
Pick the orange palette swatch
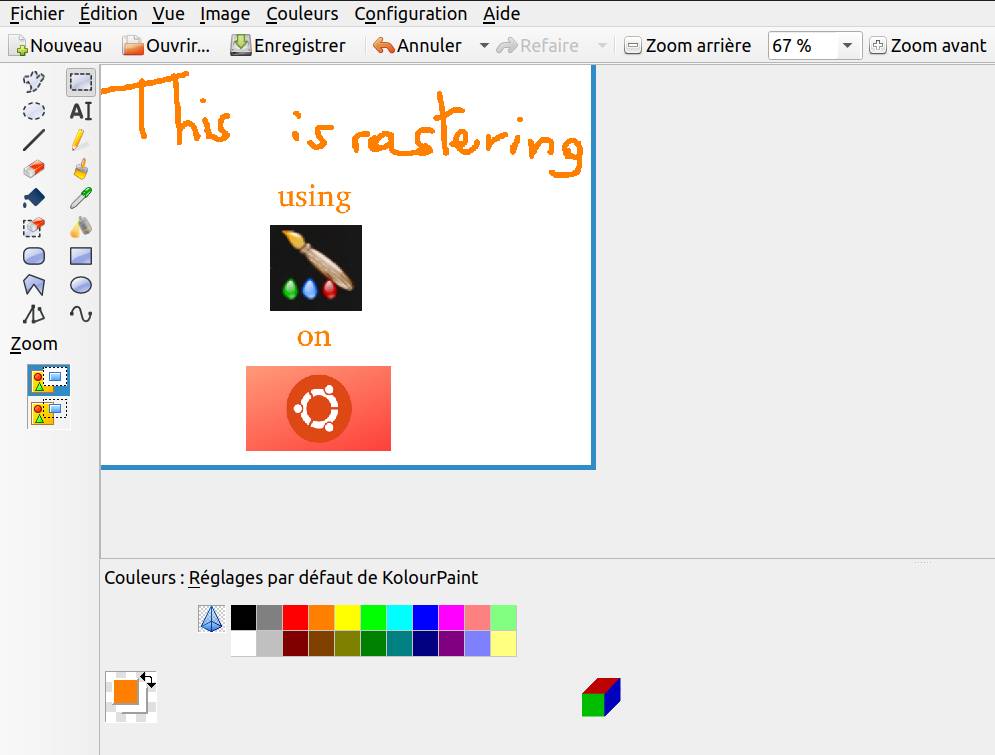tap(322, 618)
